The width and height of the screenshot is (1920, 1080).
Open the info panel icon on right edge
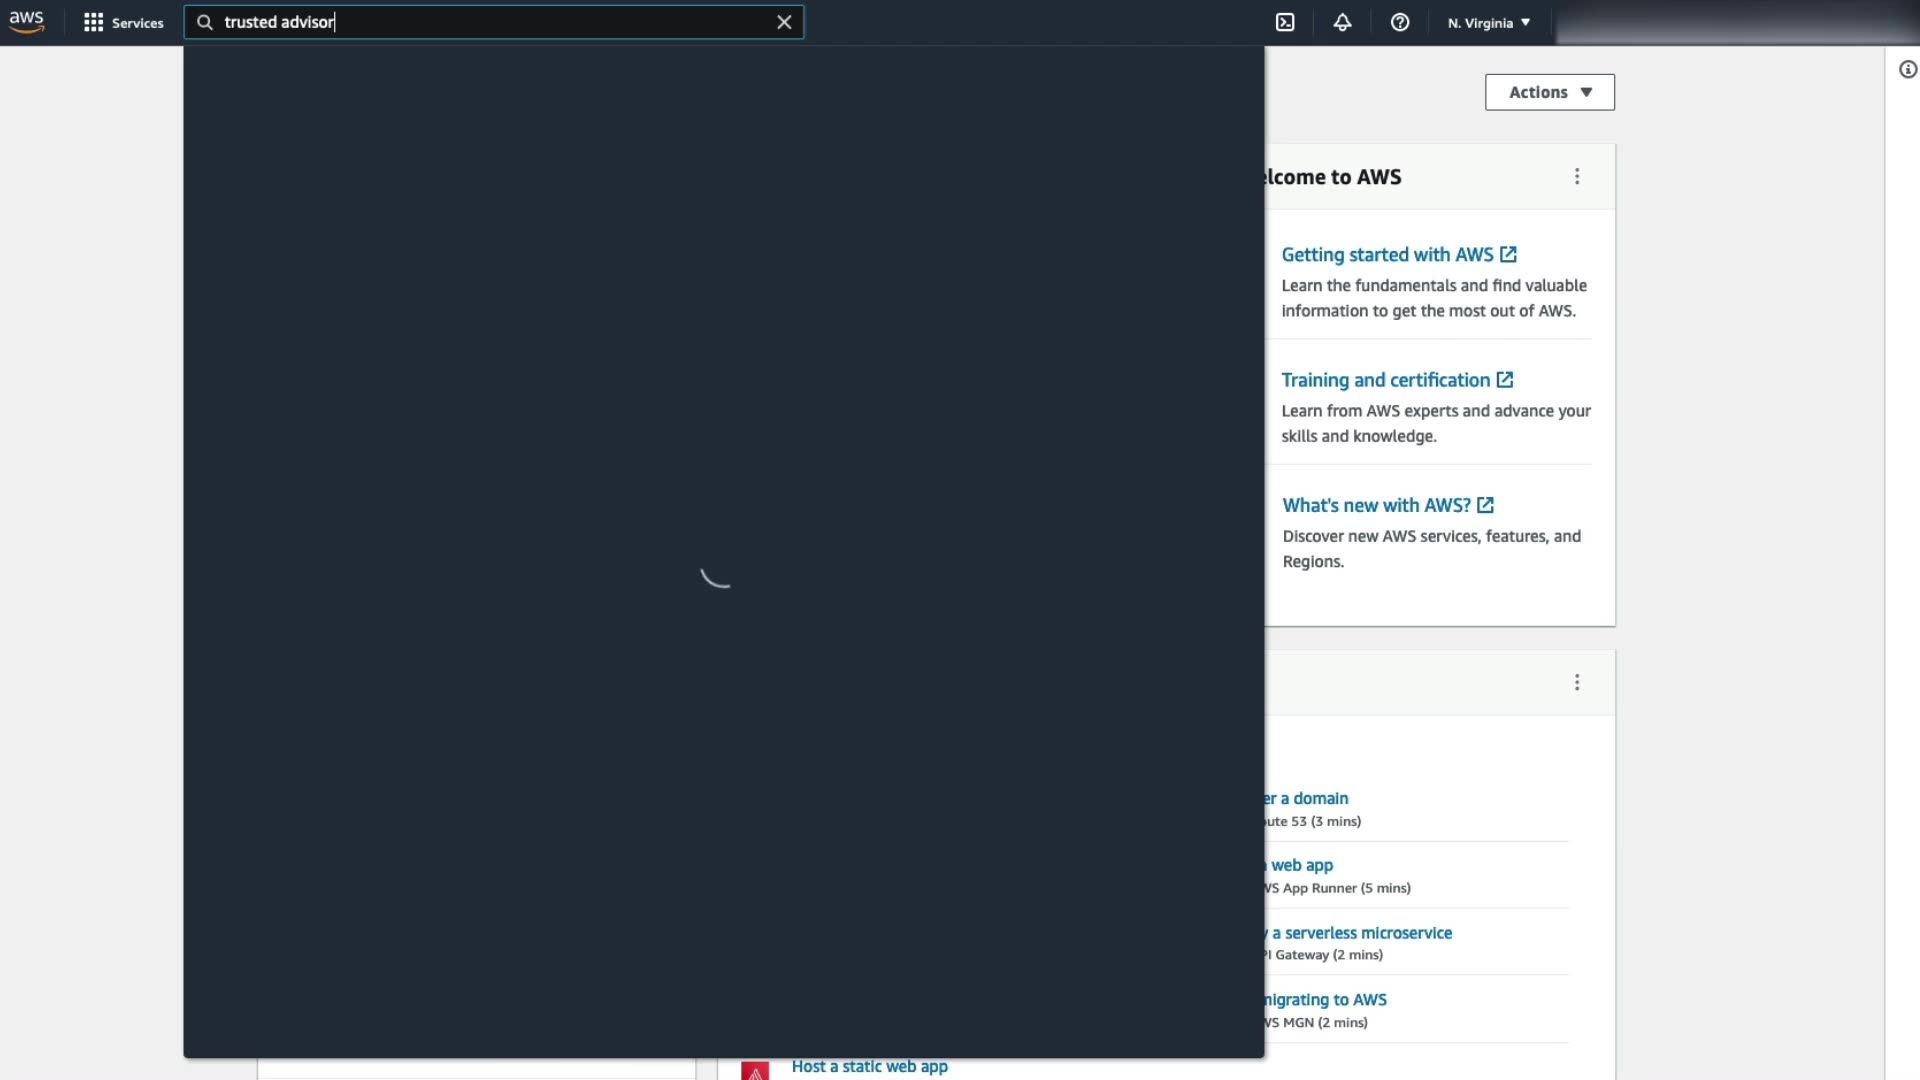(x=1908, y=69)
